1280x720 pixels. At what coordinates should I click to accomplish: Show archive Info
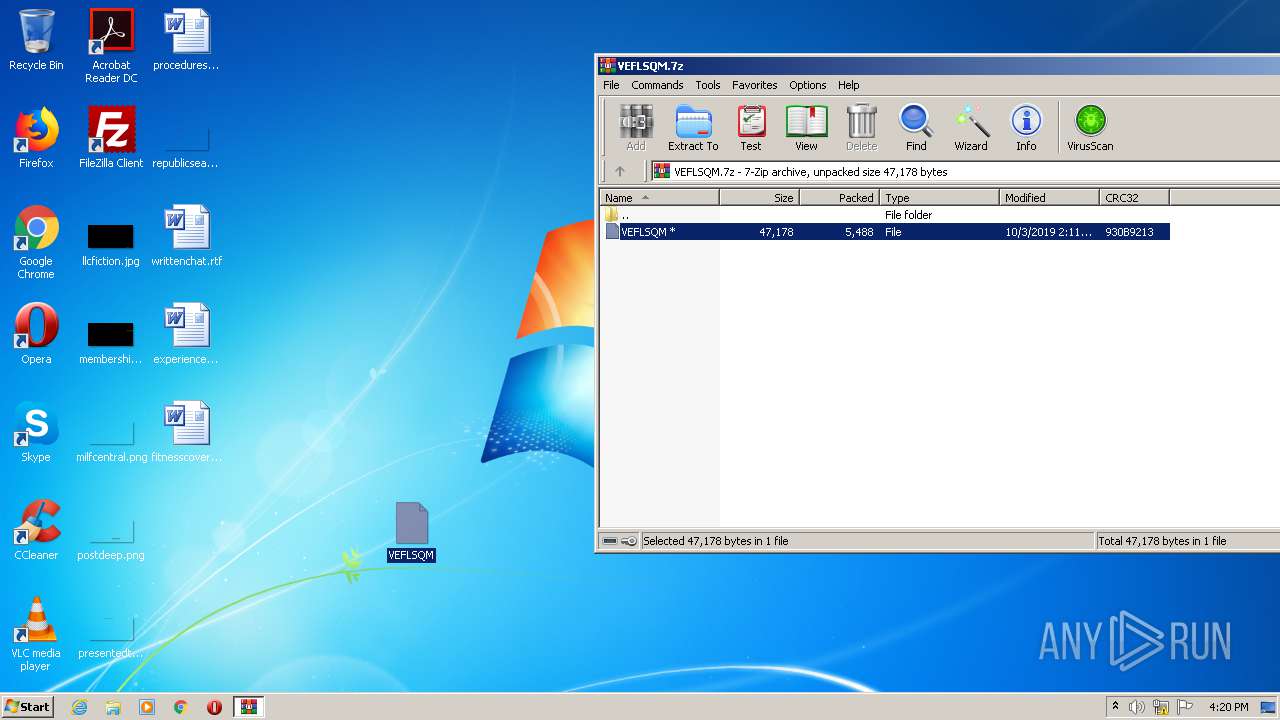1026,128
